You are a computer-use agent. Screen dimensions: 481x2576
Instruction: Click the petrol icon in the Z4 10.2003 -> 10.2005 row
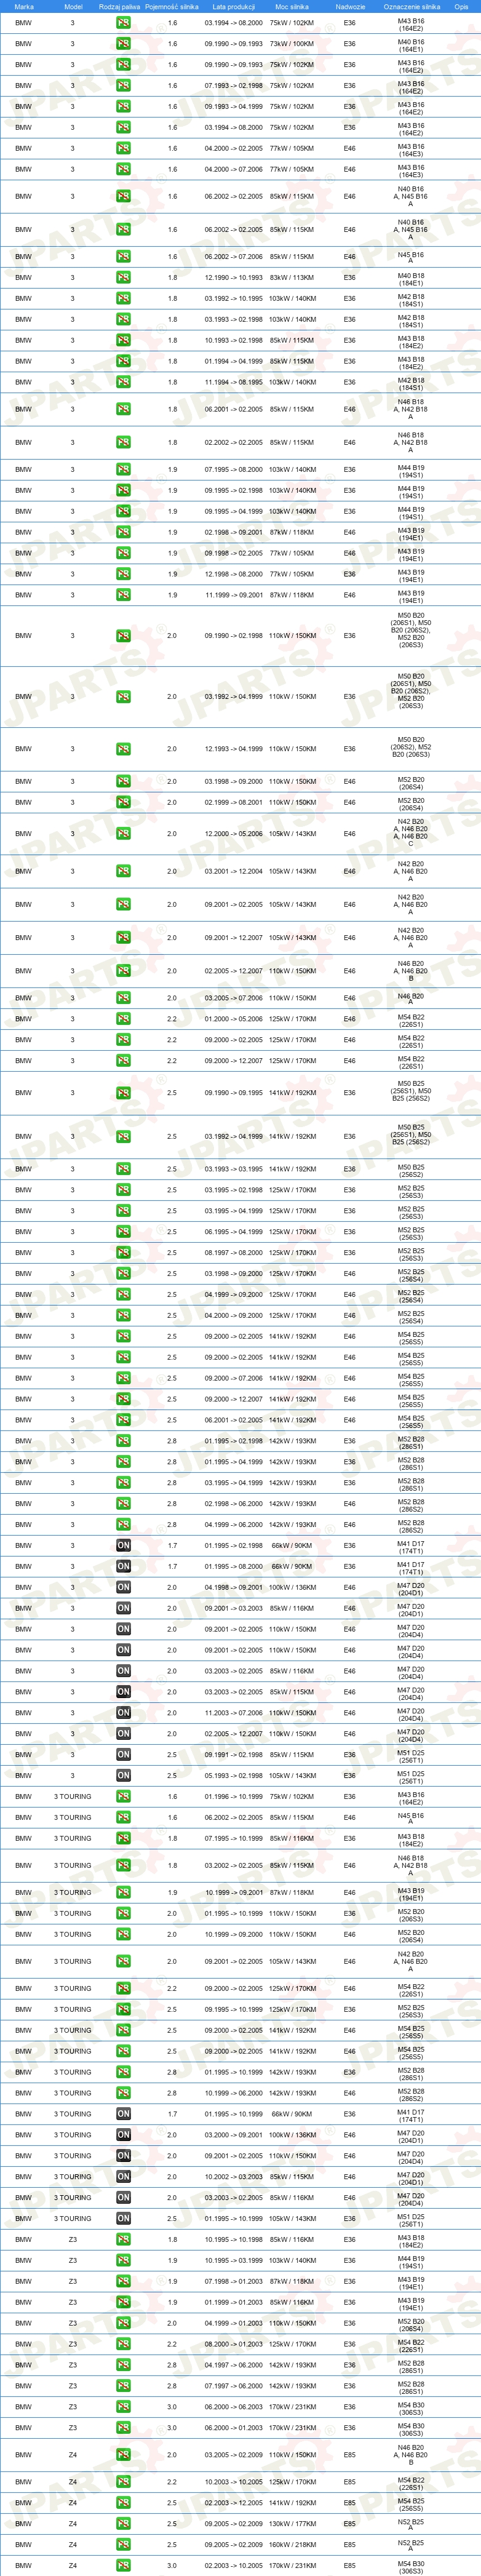point(123,2482)
